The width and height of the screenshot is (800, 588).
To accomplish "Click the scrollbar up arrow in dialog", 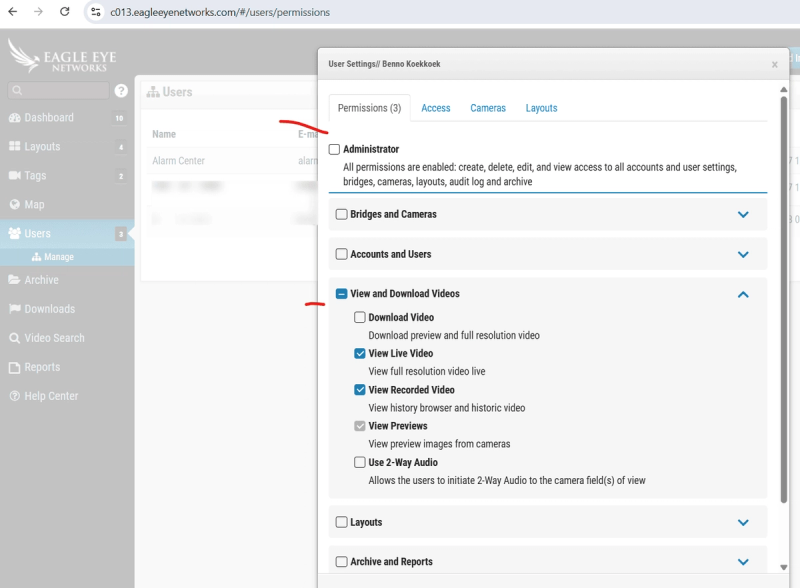I will [x=784, y=89].
